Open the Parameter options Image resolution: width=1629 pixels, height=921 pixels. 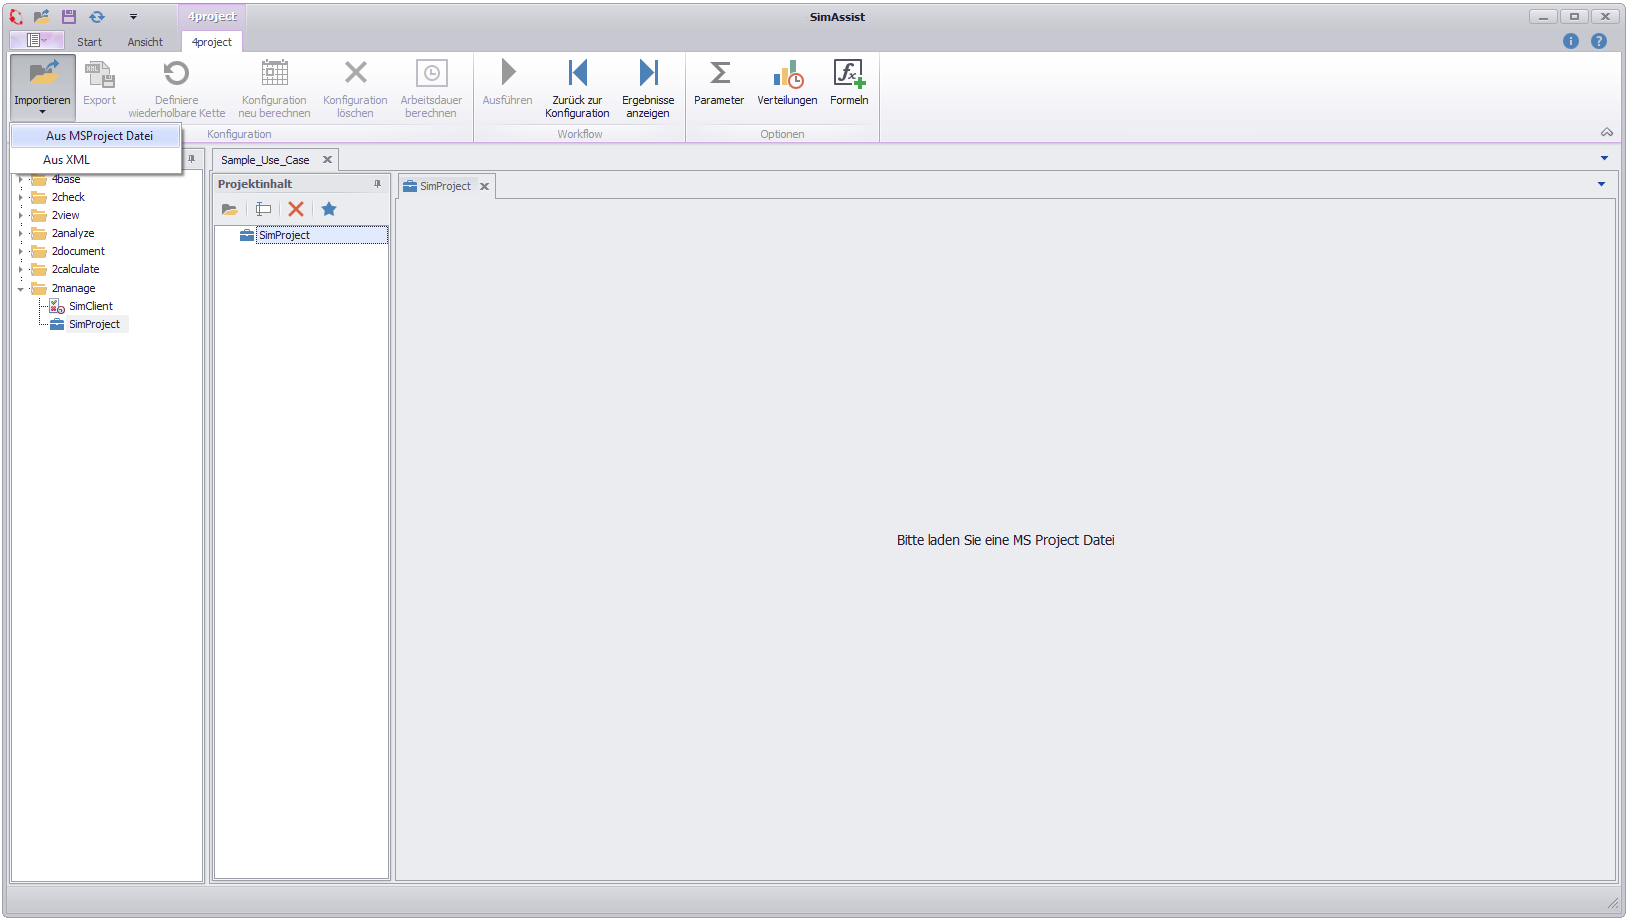(719, 83)
